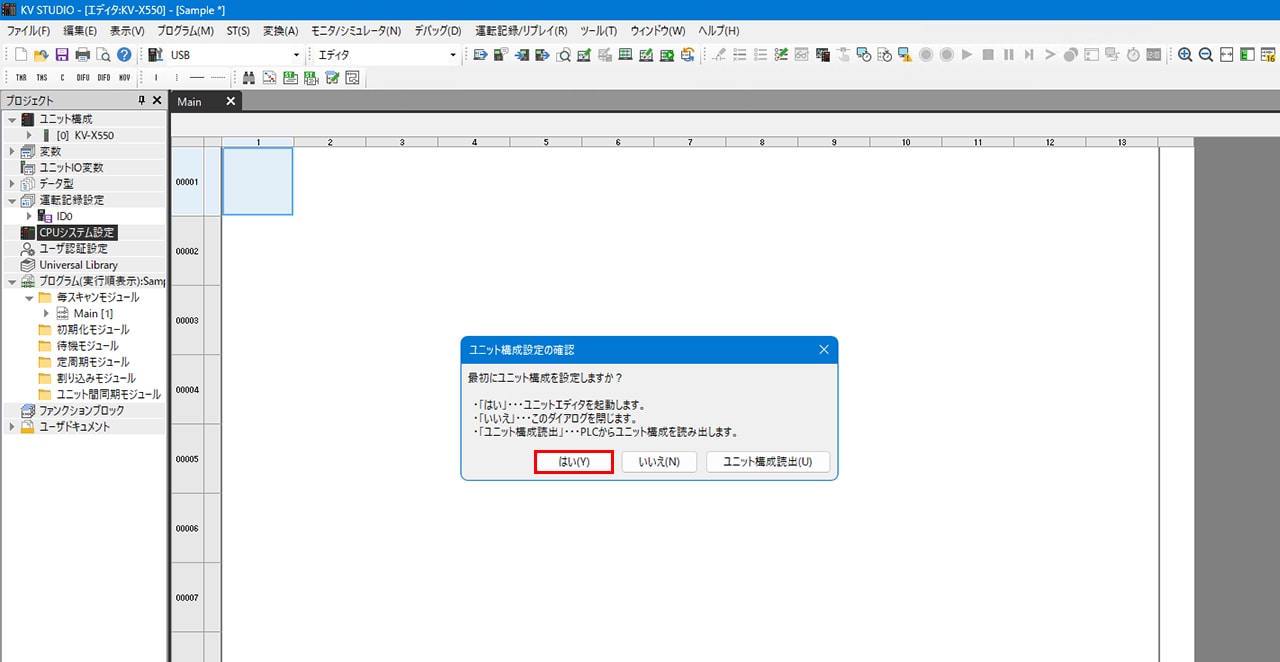Click the Zoom in magnifier icon

tap(1185, 55)
